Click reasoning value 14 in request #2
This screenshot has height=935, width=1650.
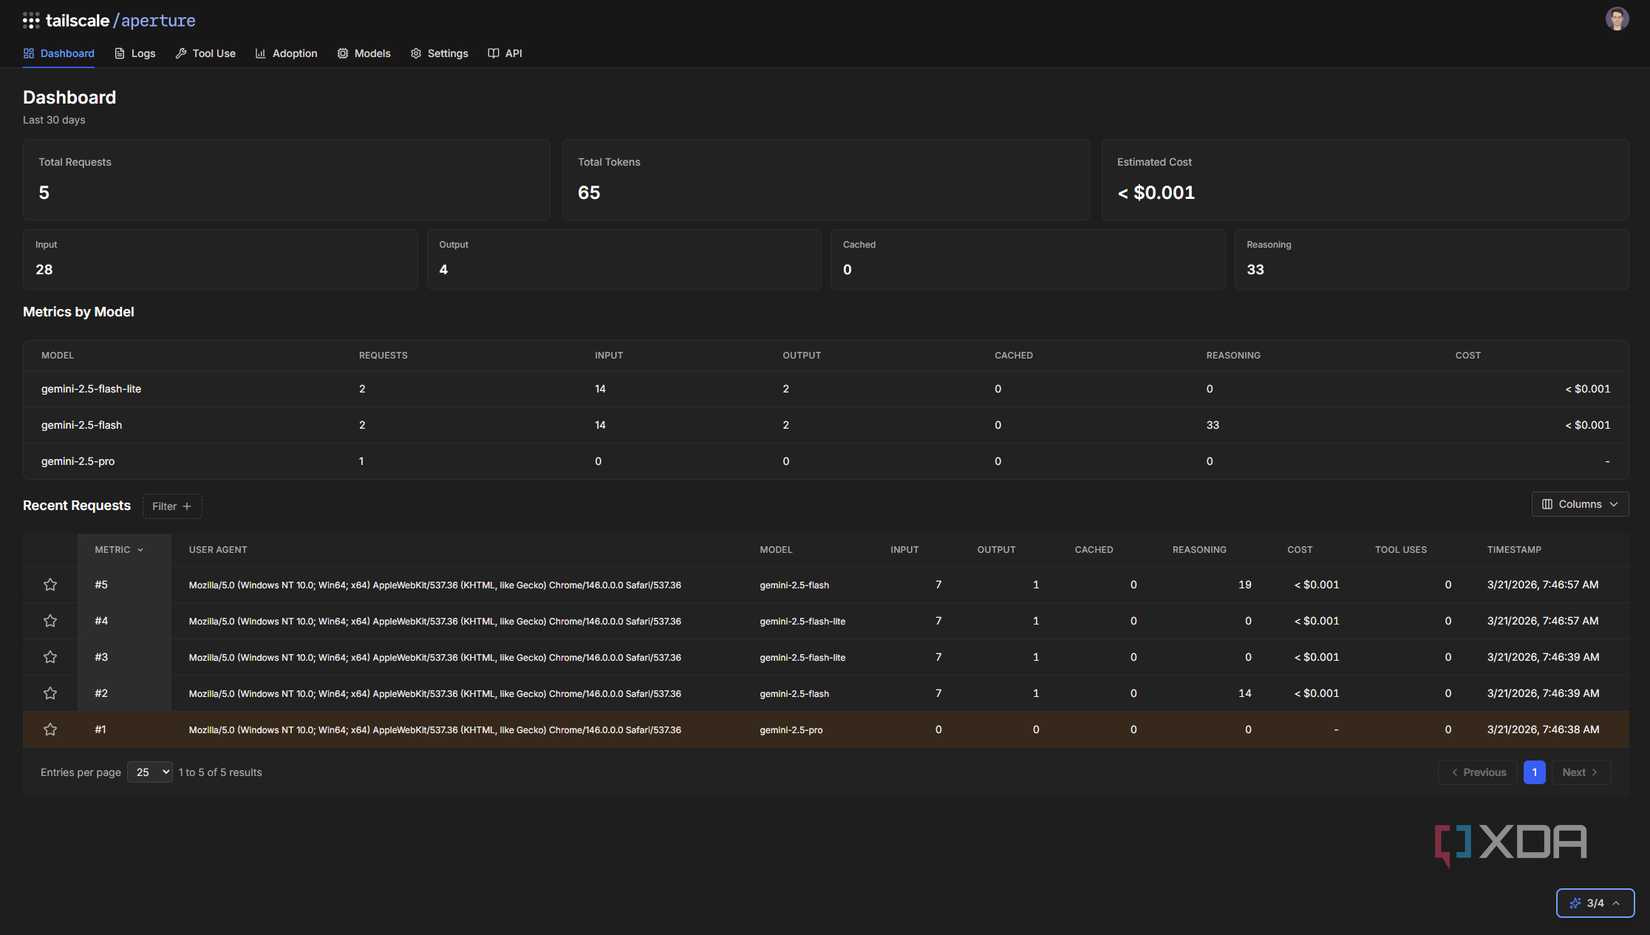[x=1245, y=693]
